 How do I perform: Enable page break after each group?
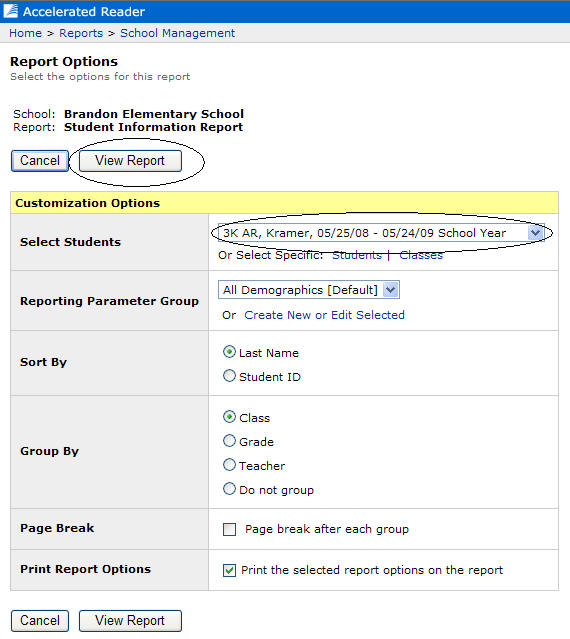tap(229, 529)
